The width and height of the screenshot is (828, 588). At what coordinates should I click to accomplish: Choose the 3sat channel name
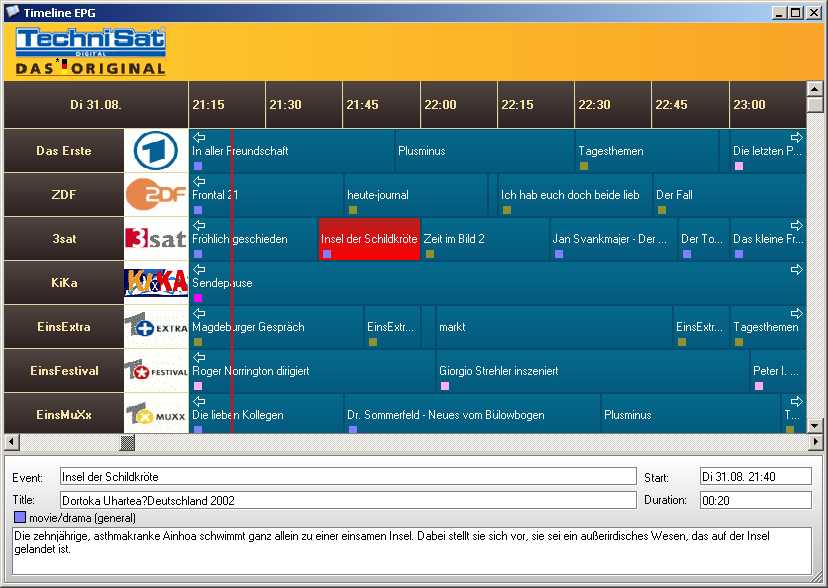[x=64, y=239]
